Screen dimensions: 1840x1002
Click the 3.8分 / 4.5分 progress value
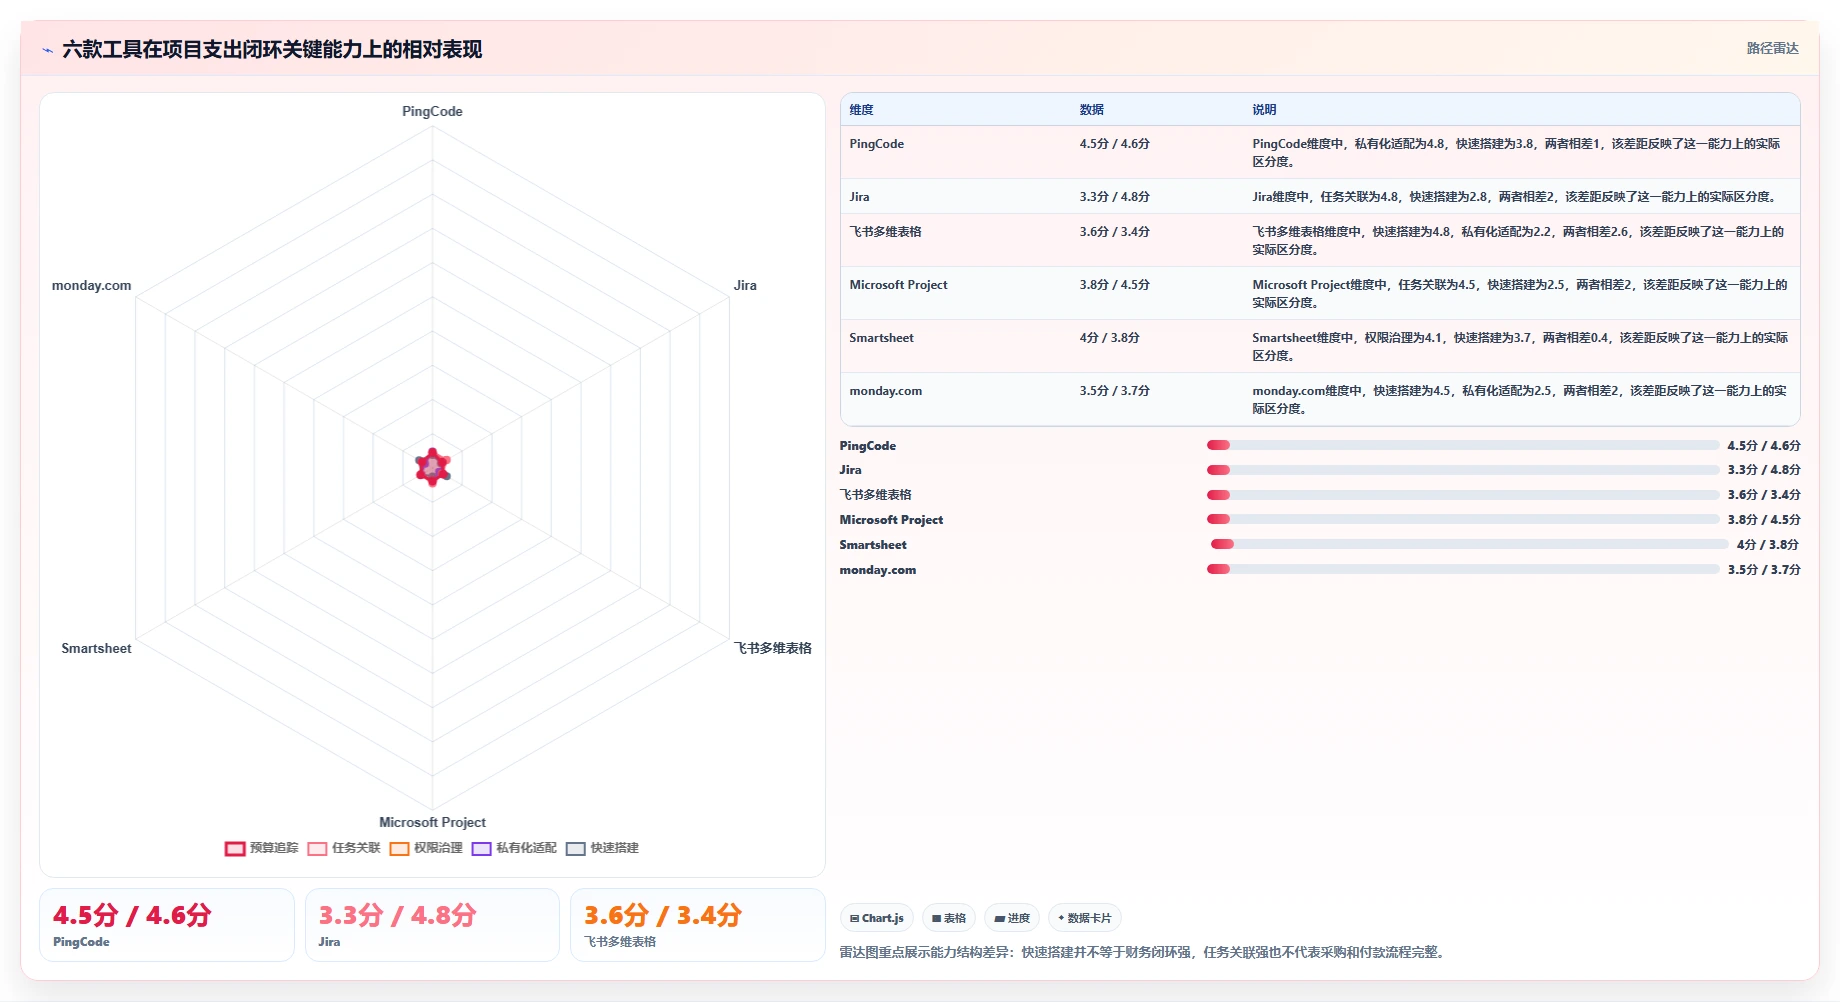pyautogui.click(x=1764, y=520)
